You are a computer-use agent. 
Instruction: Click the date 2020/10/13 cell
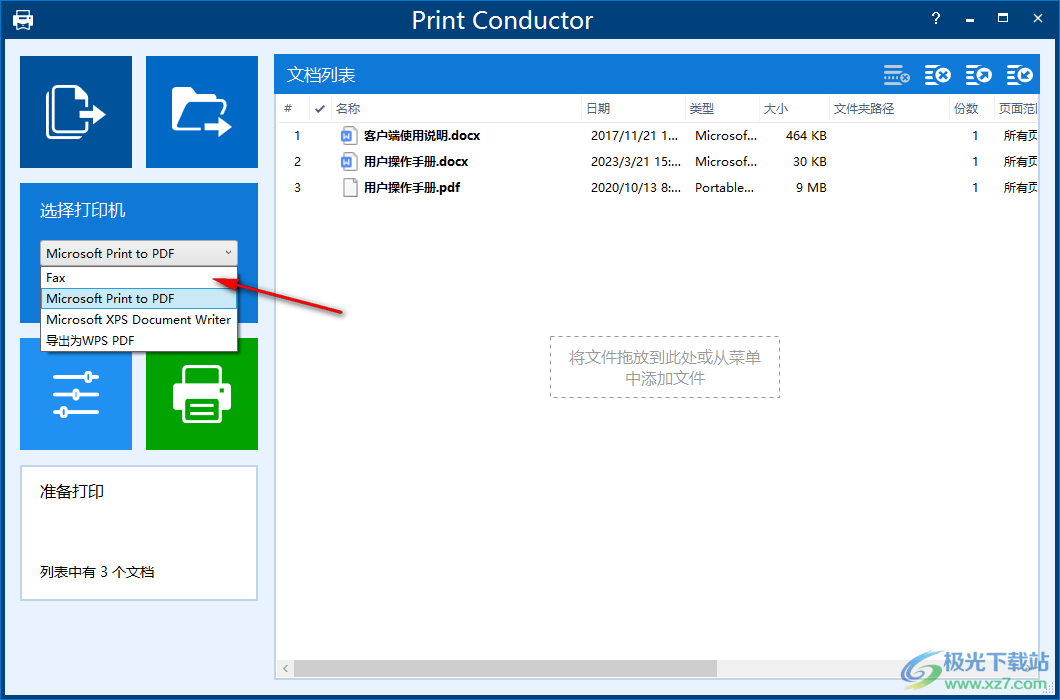(636, 187)
